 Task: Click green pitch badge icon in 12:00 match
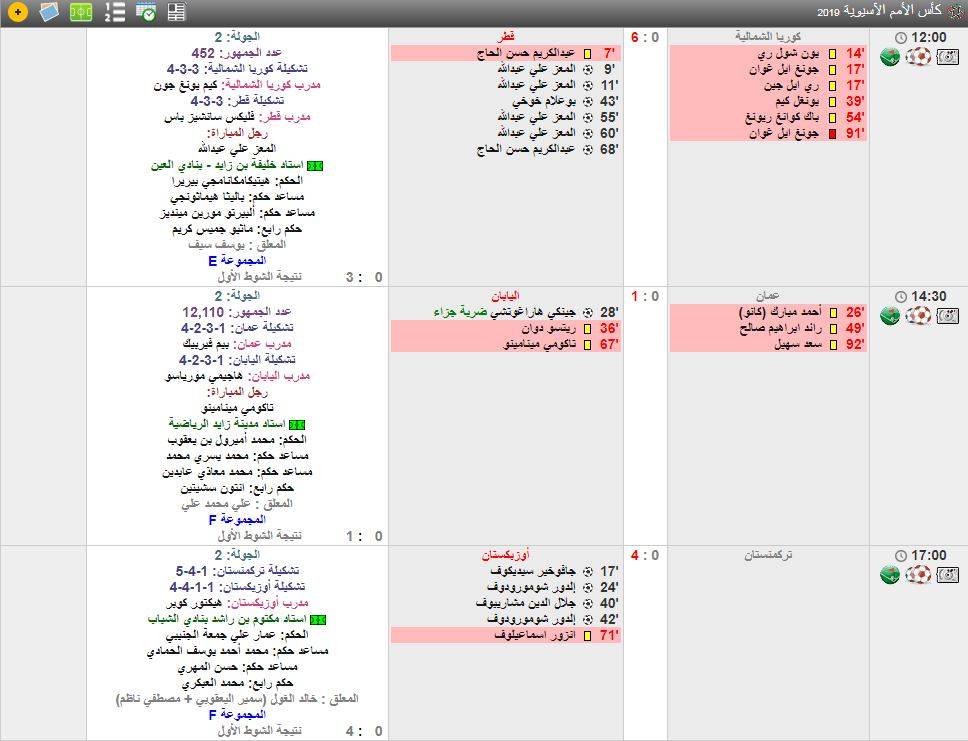890,57
